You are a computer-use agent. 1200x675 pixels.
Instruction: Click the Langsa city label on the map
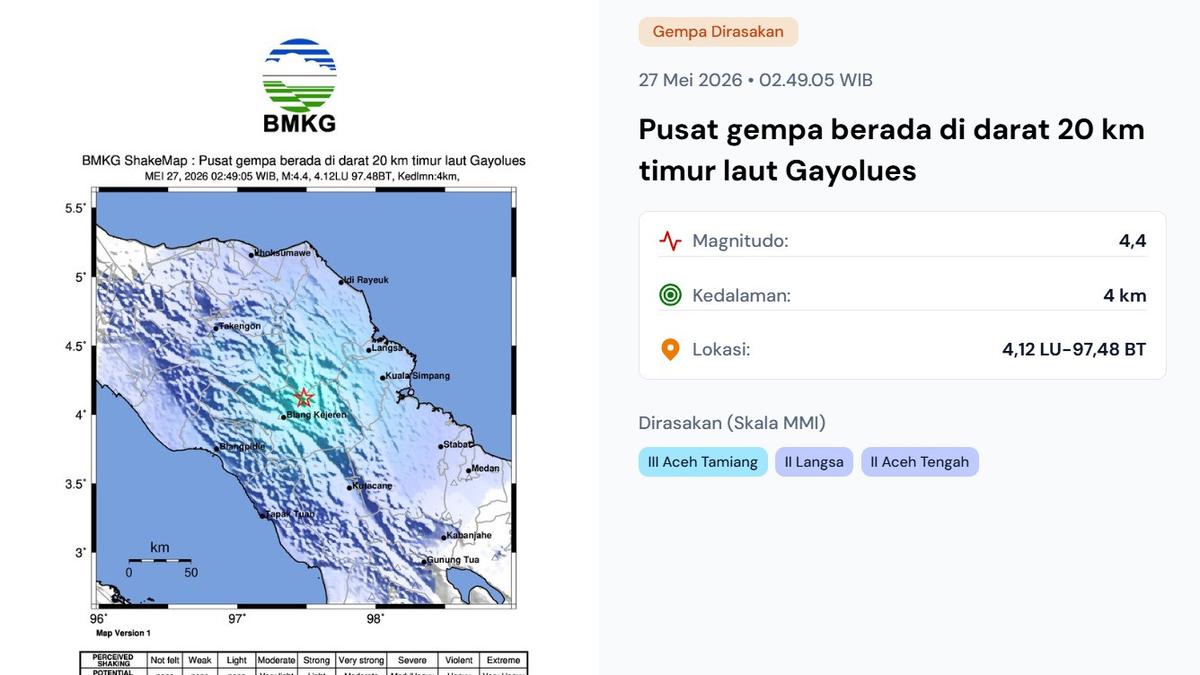tap(388, 348)
